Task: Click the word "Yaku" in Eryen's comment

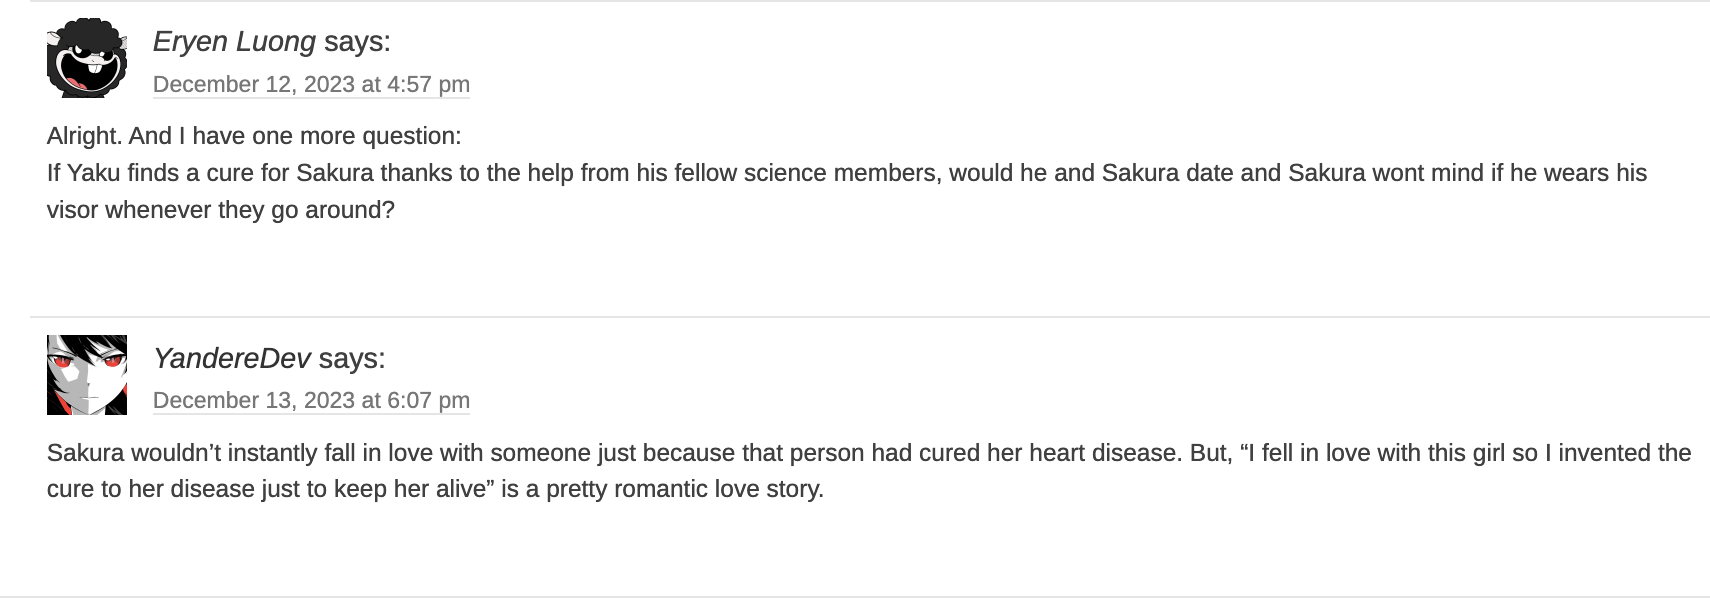Action: [94, 173]
